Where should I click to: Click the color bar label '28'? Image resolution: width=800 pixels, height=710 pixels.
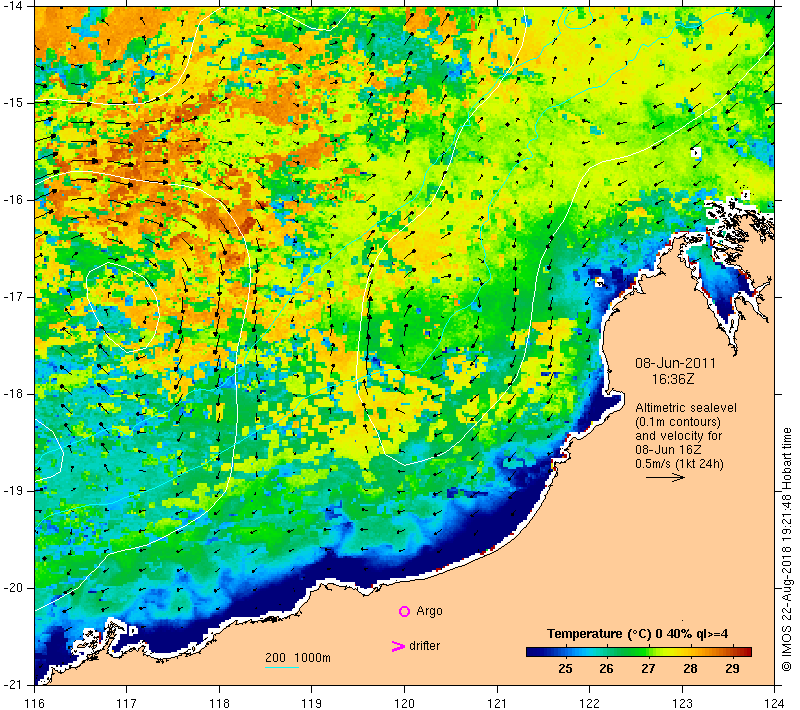690,669
